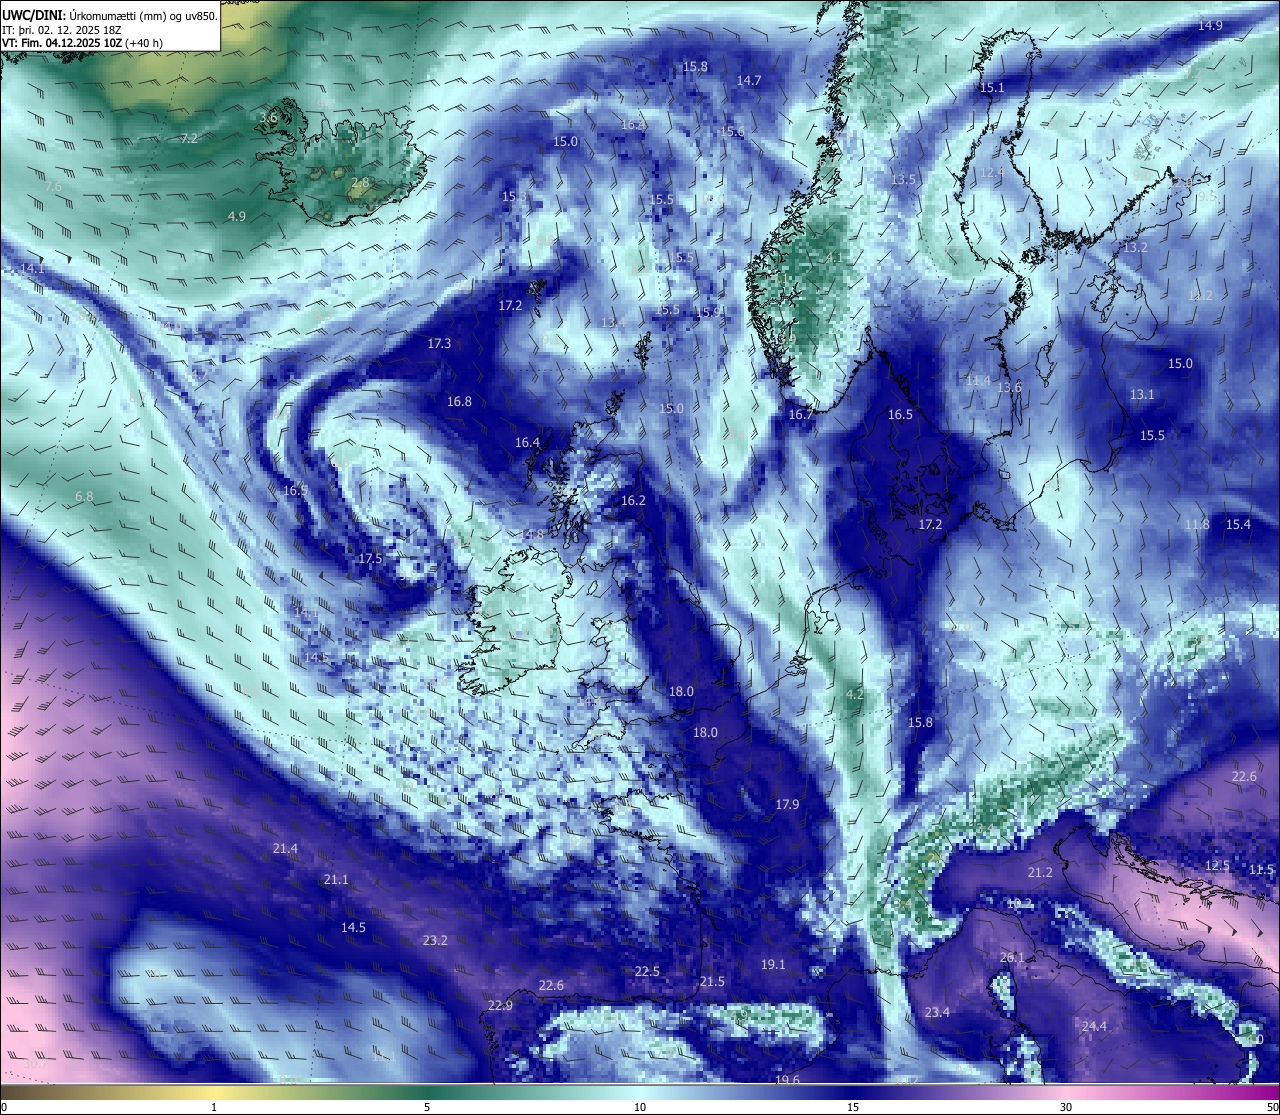Select the 13.6 map value
The width and height of the screenshot is (1280, 1115).
click(x=1009, y=387)
